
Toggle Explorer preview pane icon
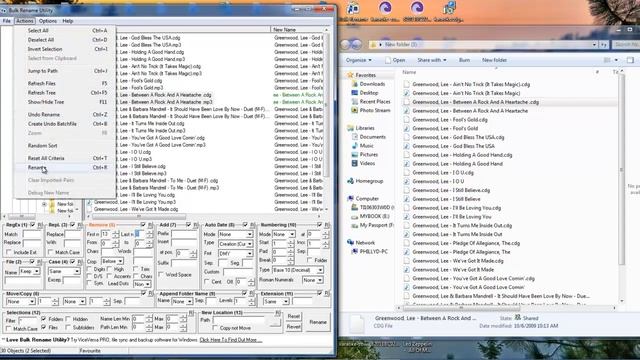[631, 60]
